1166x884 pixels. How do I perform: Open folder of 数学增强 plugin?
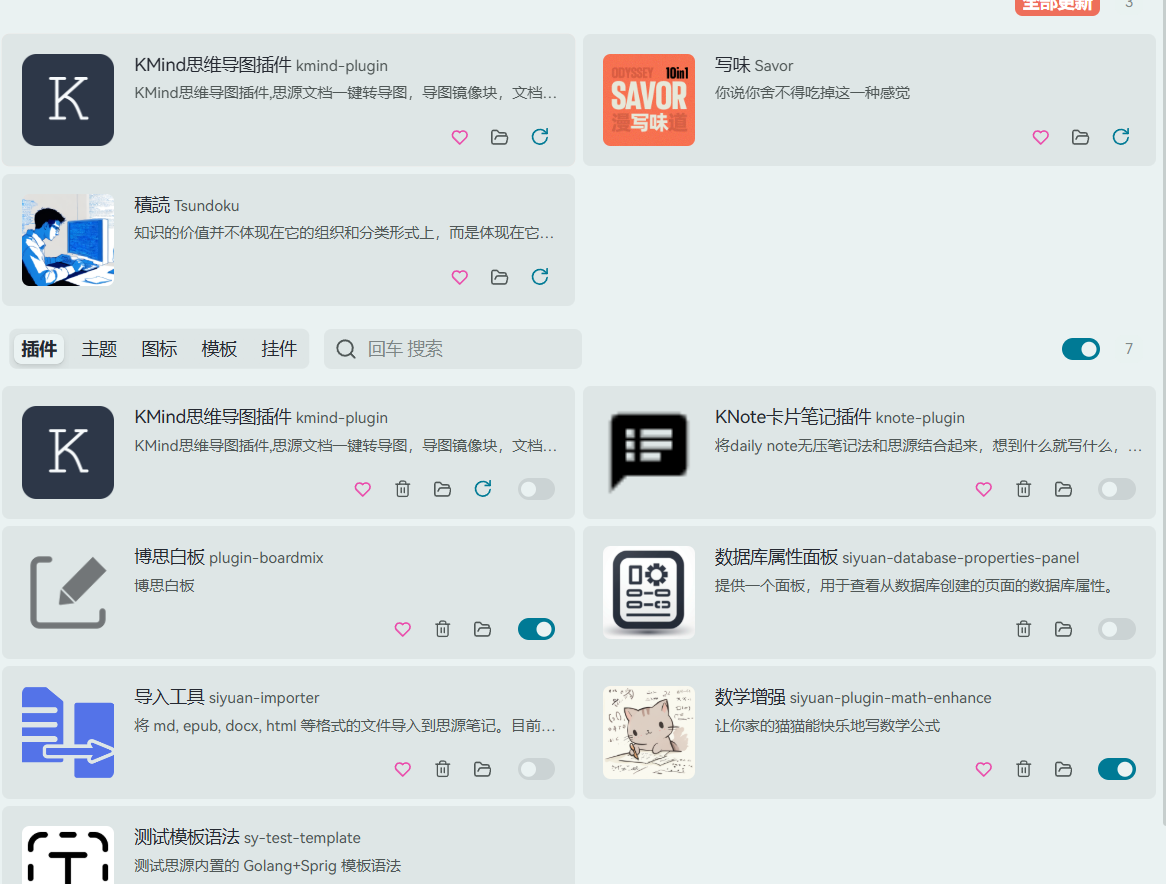point(1063,770)
